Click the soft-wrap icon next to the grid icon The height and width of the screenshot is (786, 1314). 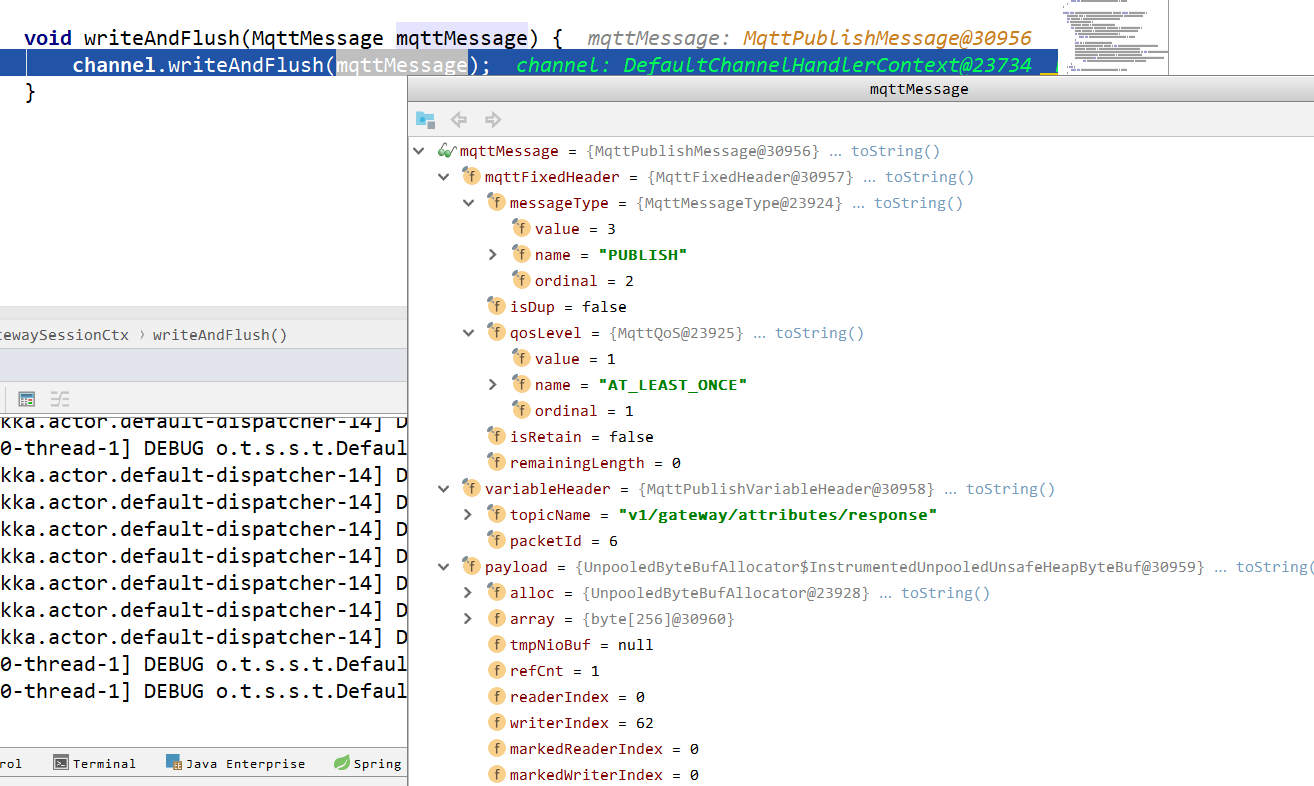[58, 397]
